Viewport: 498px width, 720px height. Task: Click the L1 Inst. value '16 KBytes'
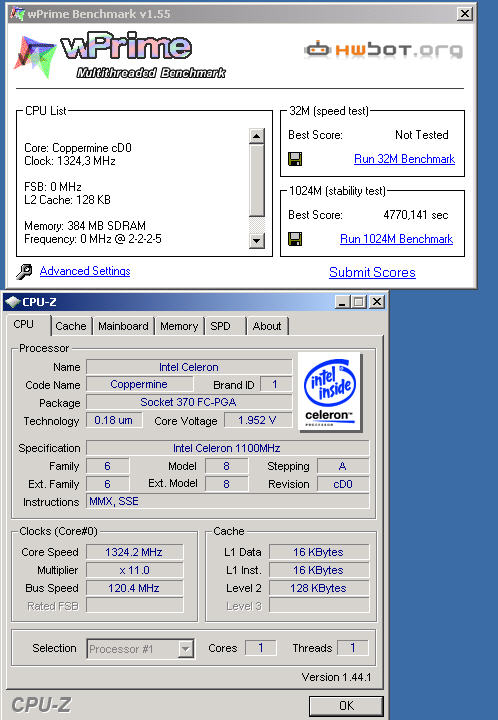[x=319, y=570]
